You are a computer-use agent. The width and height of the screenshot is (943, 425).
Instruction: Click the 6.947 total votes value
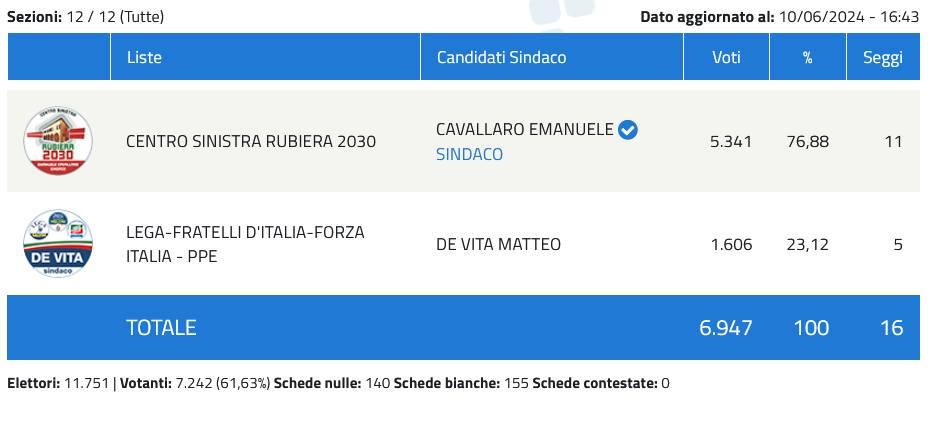726,327
